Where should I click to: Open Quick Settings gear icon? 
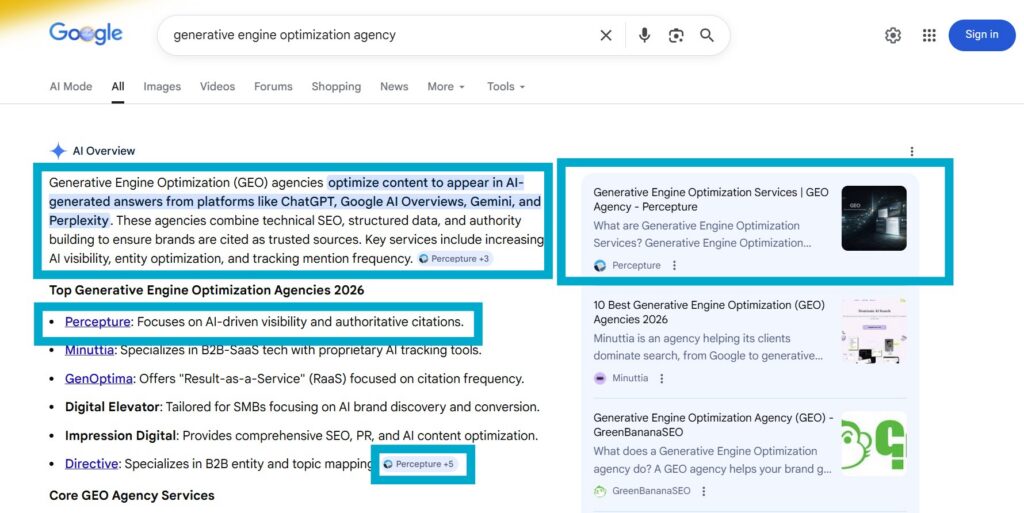(893, 35)
